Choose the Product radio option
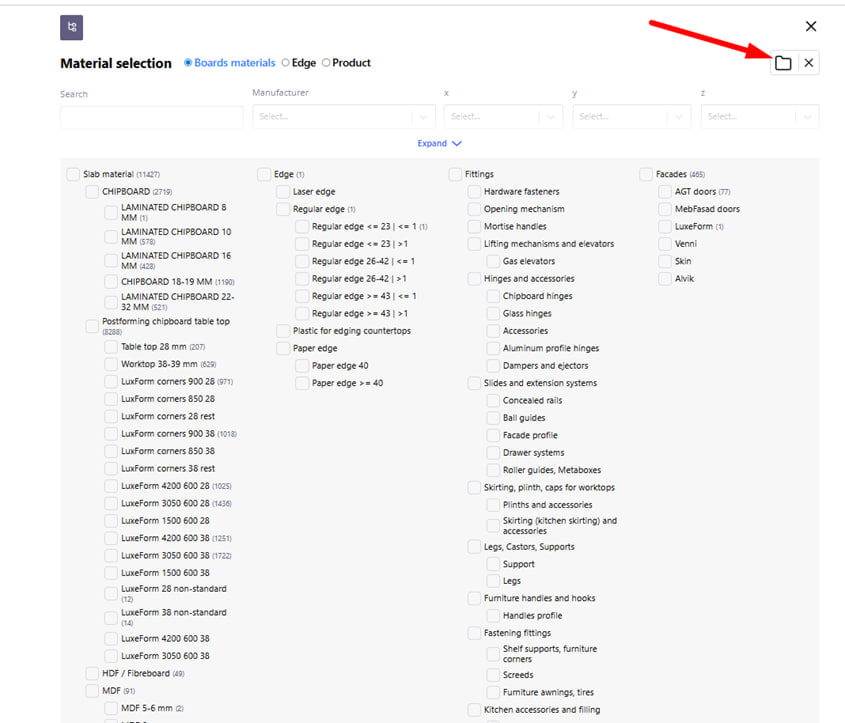This screenshot has height=723, width=845. pyautogui.click(x=326, y=63)
